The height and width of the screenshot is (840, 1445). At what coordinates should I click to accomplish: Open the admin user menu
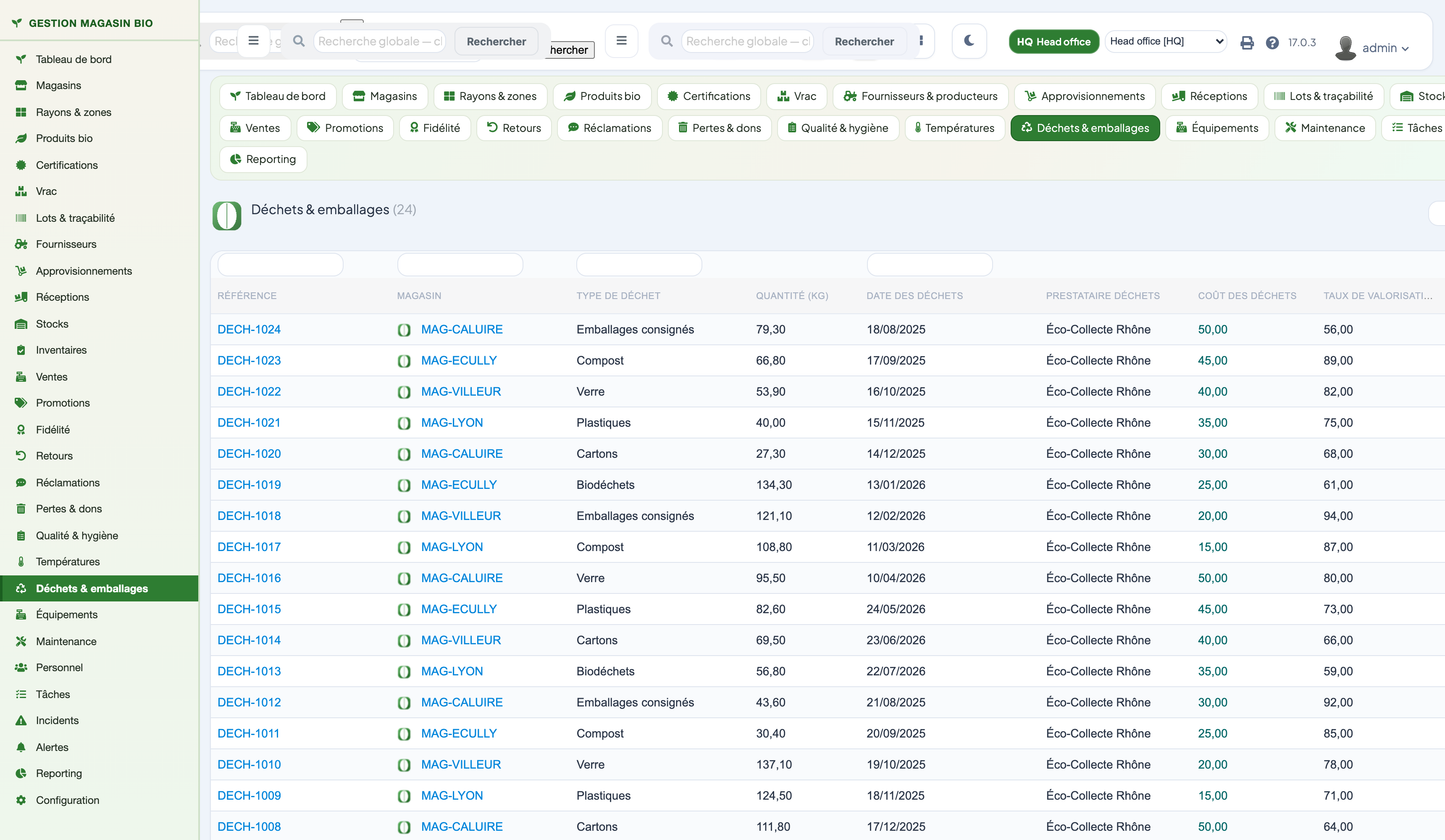tap(1372, 47)
